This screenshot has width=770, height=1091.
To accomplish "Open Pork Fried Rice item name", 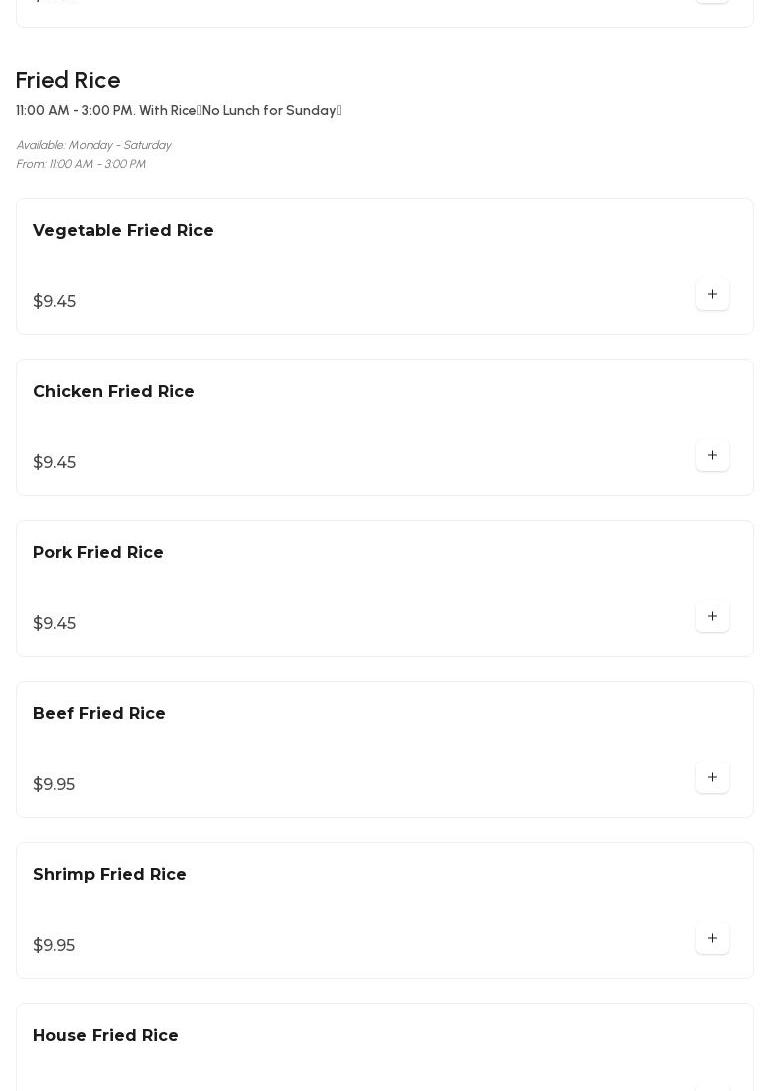I will point(98,553).
